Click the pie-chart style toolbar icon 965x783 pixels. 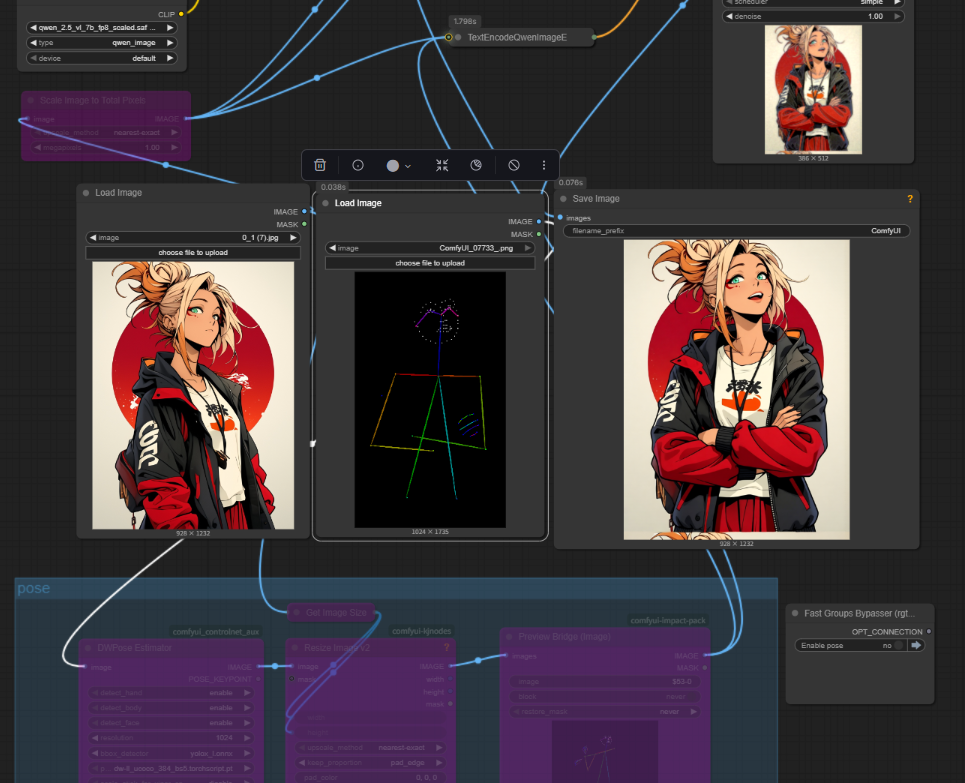click(x=476, y=165)
